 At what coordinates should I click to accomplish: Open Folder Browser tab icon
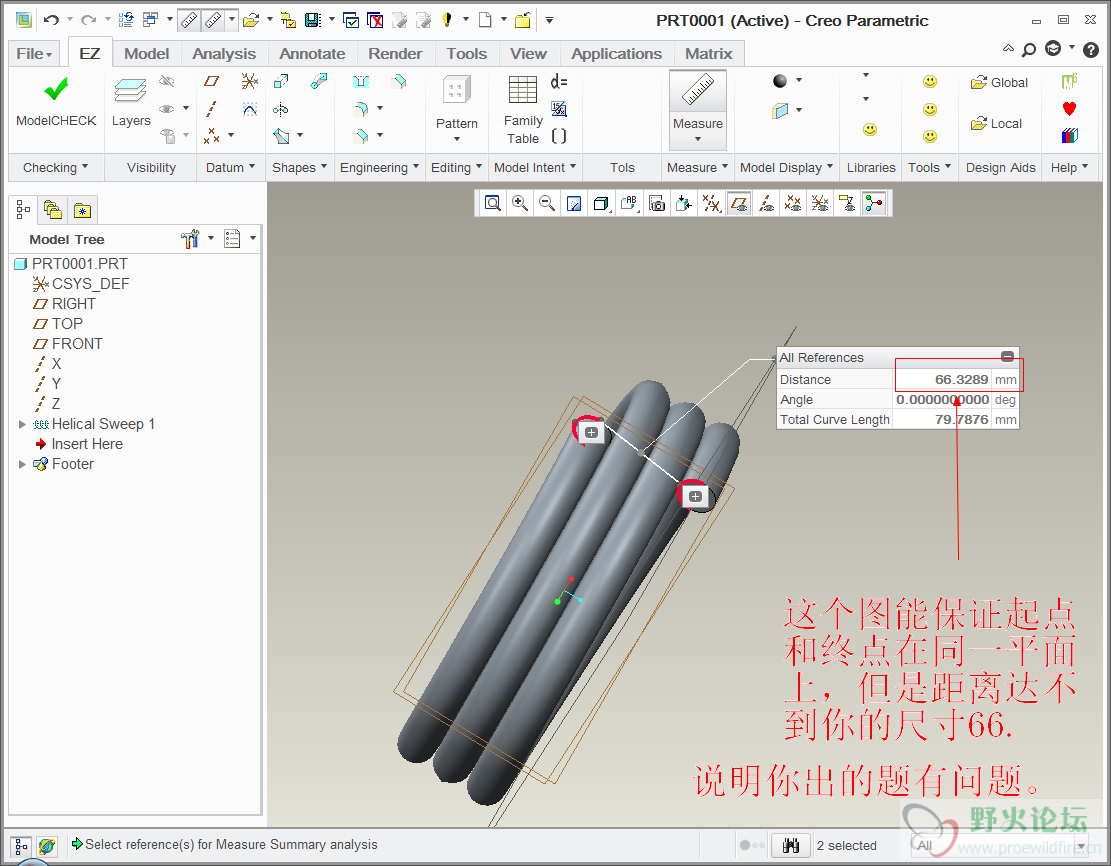[x=52, y=210]
